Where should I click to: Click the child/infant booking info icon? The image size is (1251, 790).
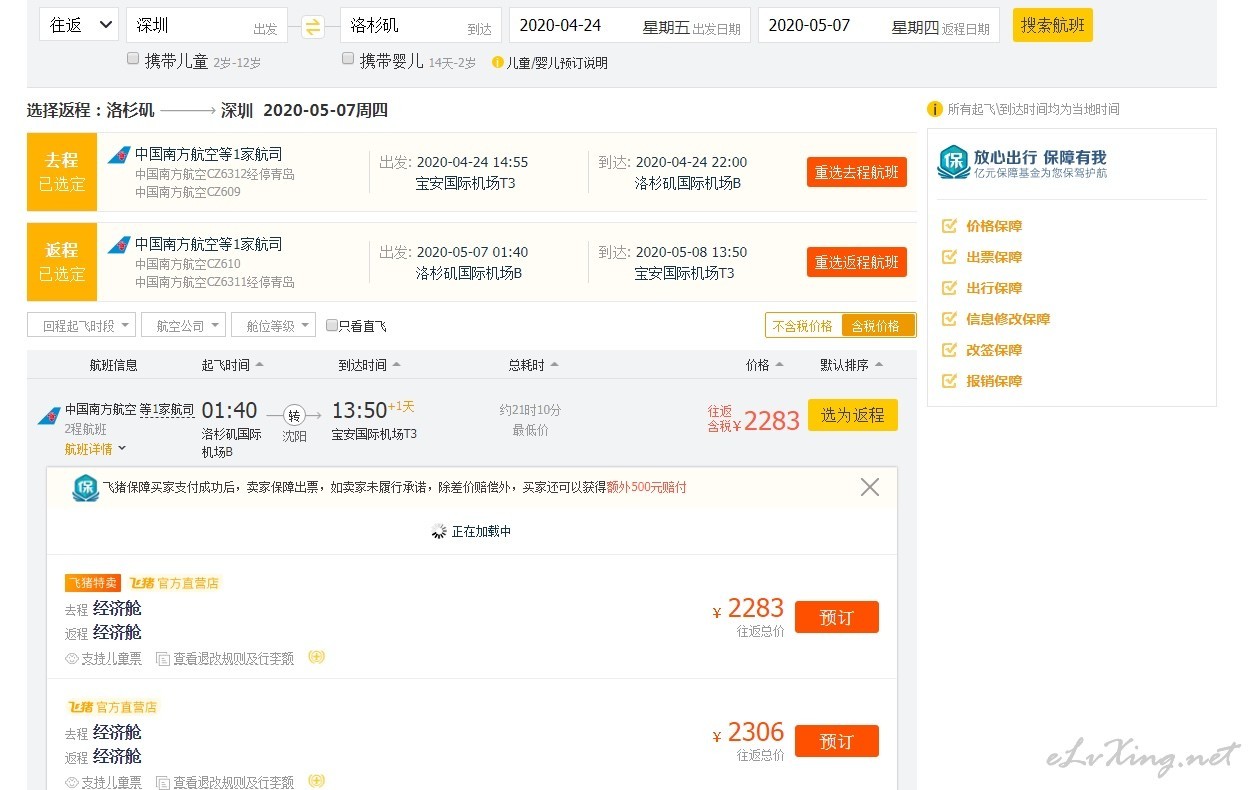(498, 62)
